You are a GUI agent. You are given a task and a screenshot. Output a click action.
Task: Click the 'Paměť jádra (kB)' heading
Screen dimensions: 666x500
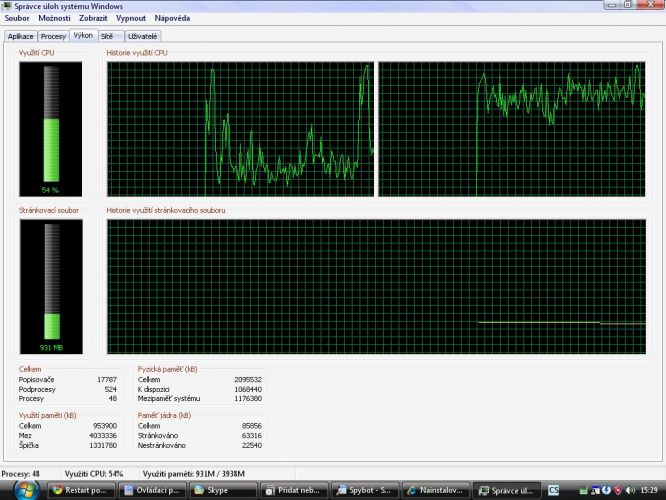(164, 415)
